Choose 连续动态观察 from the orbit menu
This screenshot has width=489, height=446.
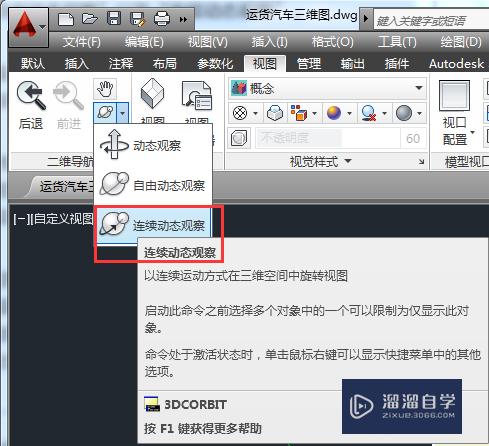click(153, 225)
